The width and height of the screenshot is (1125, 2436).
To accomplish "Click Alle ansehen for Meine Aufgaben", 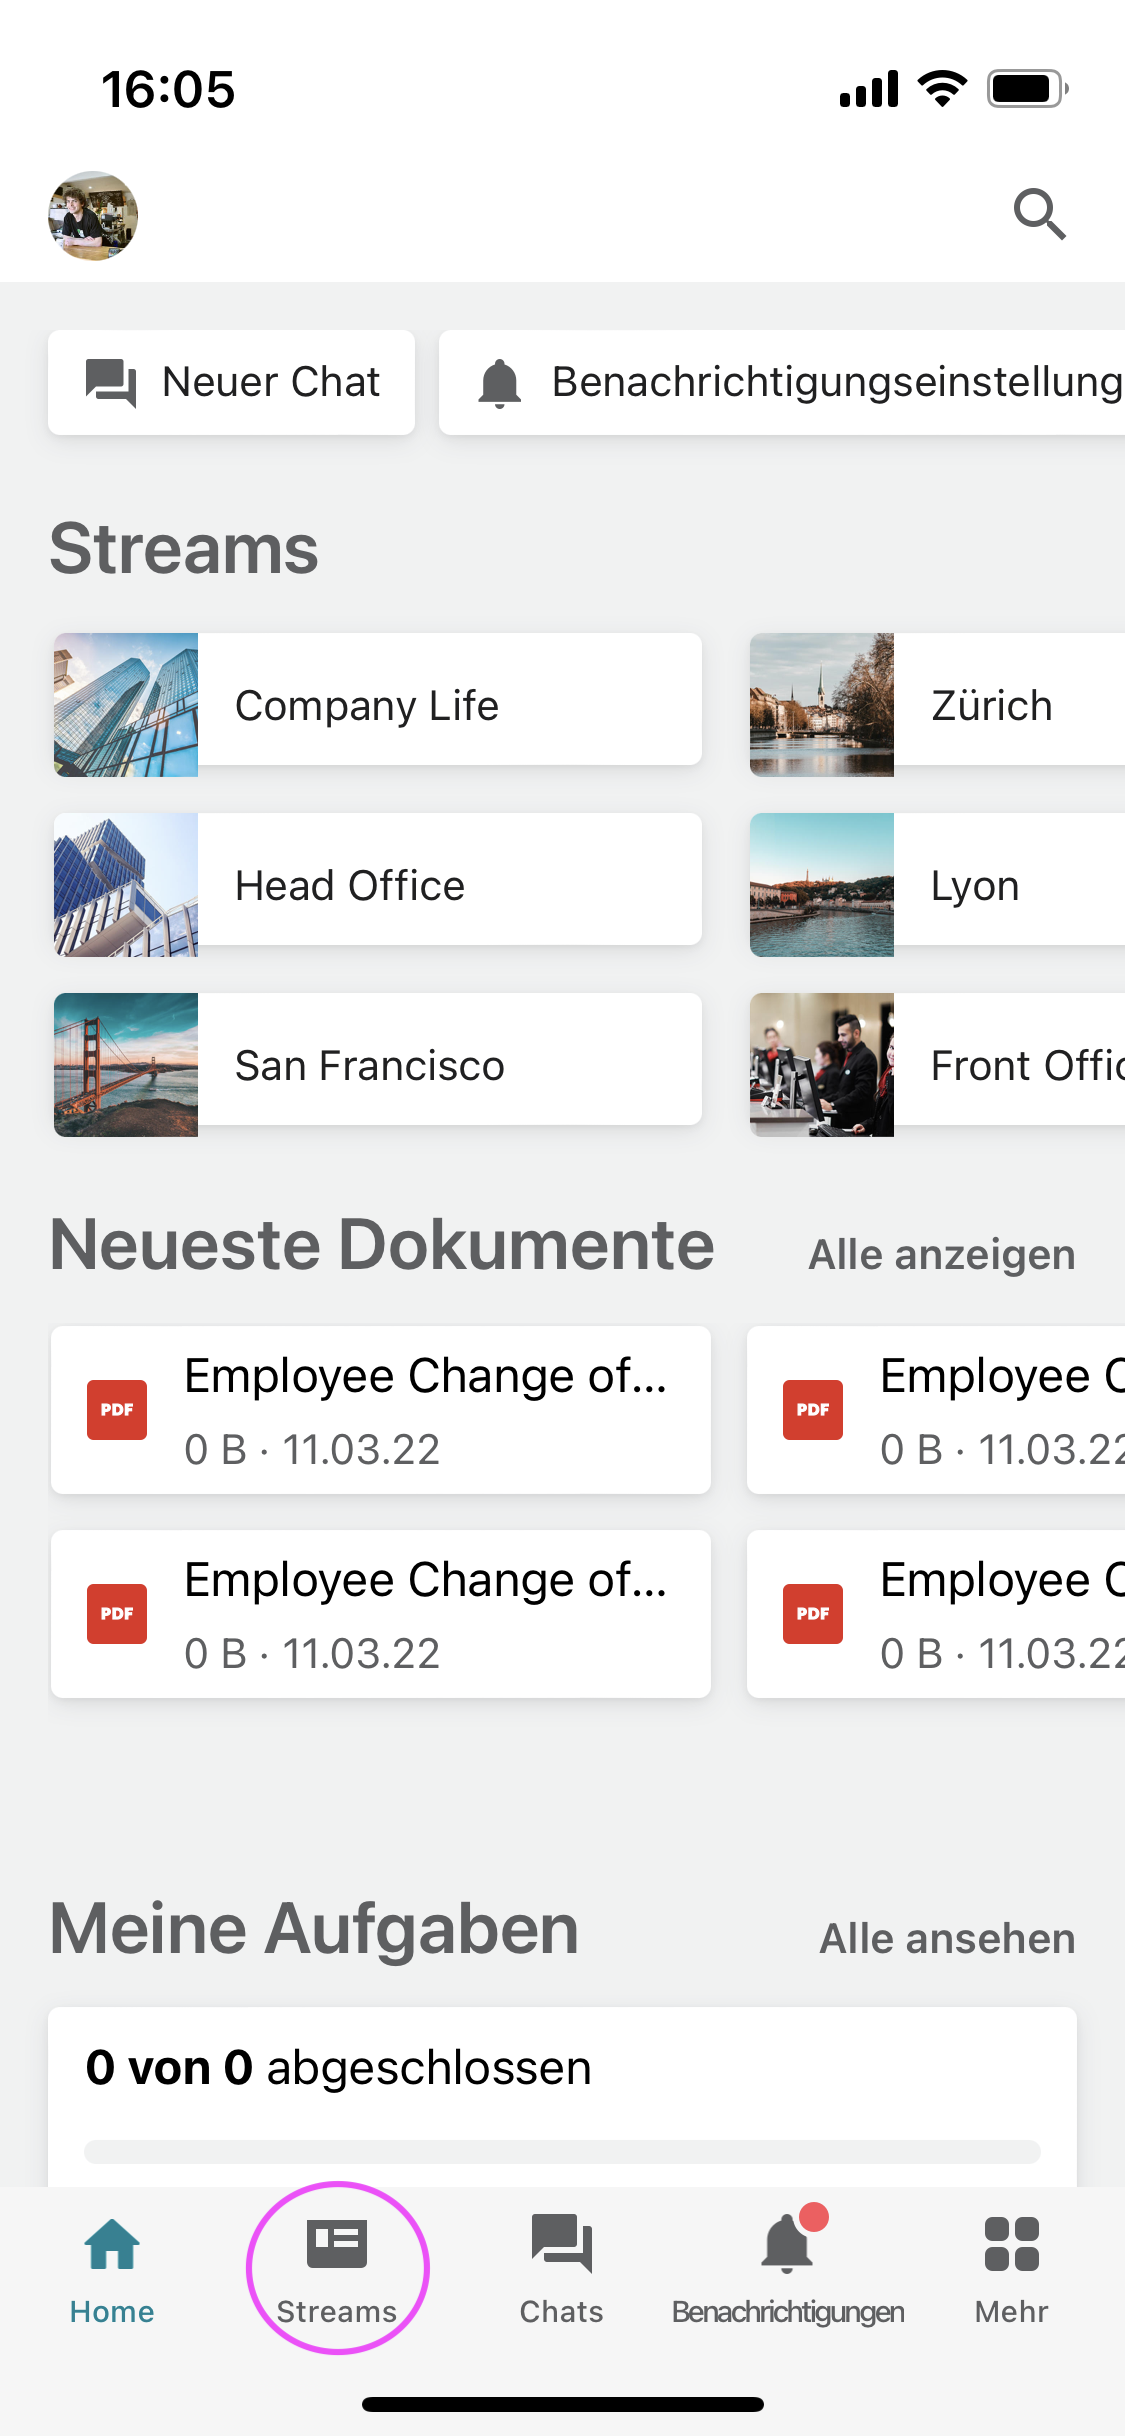I will click(x=947, y=1939).
